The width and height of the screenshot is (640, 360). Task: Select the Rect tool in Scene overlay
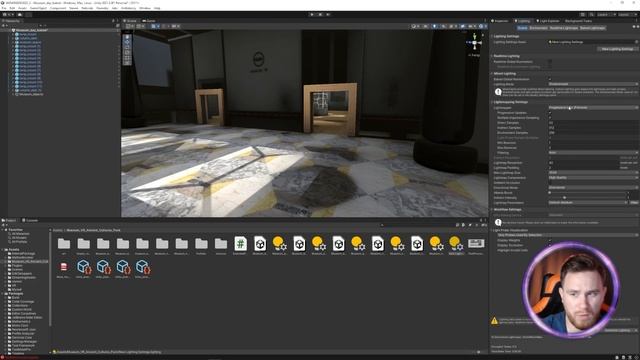127,58
